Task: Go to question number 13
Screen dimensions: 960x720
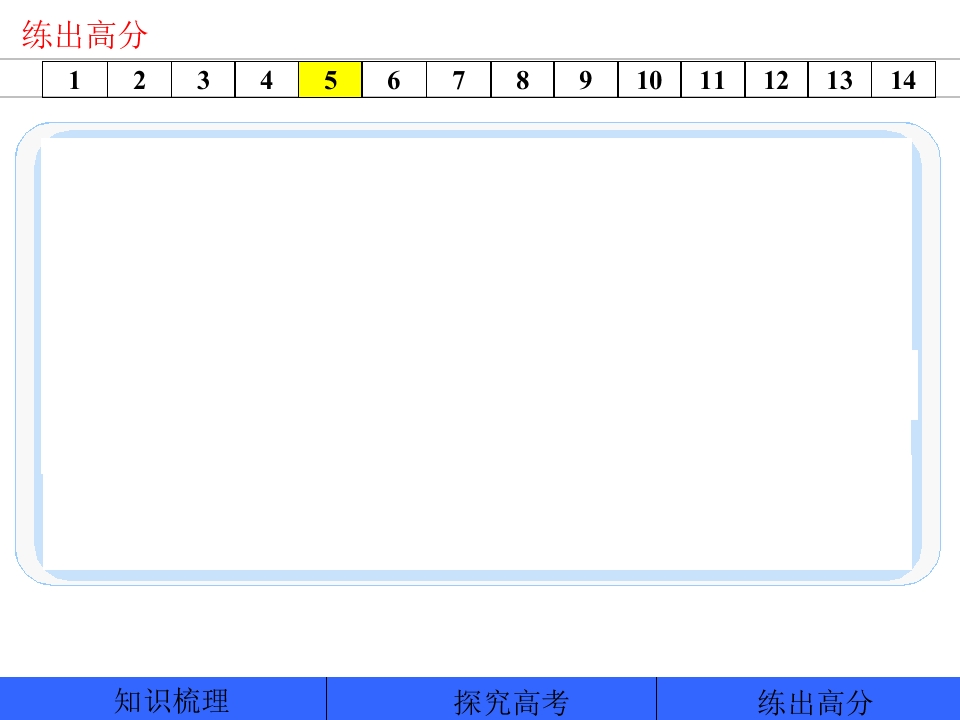Action: click(x=840, y=80)
